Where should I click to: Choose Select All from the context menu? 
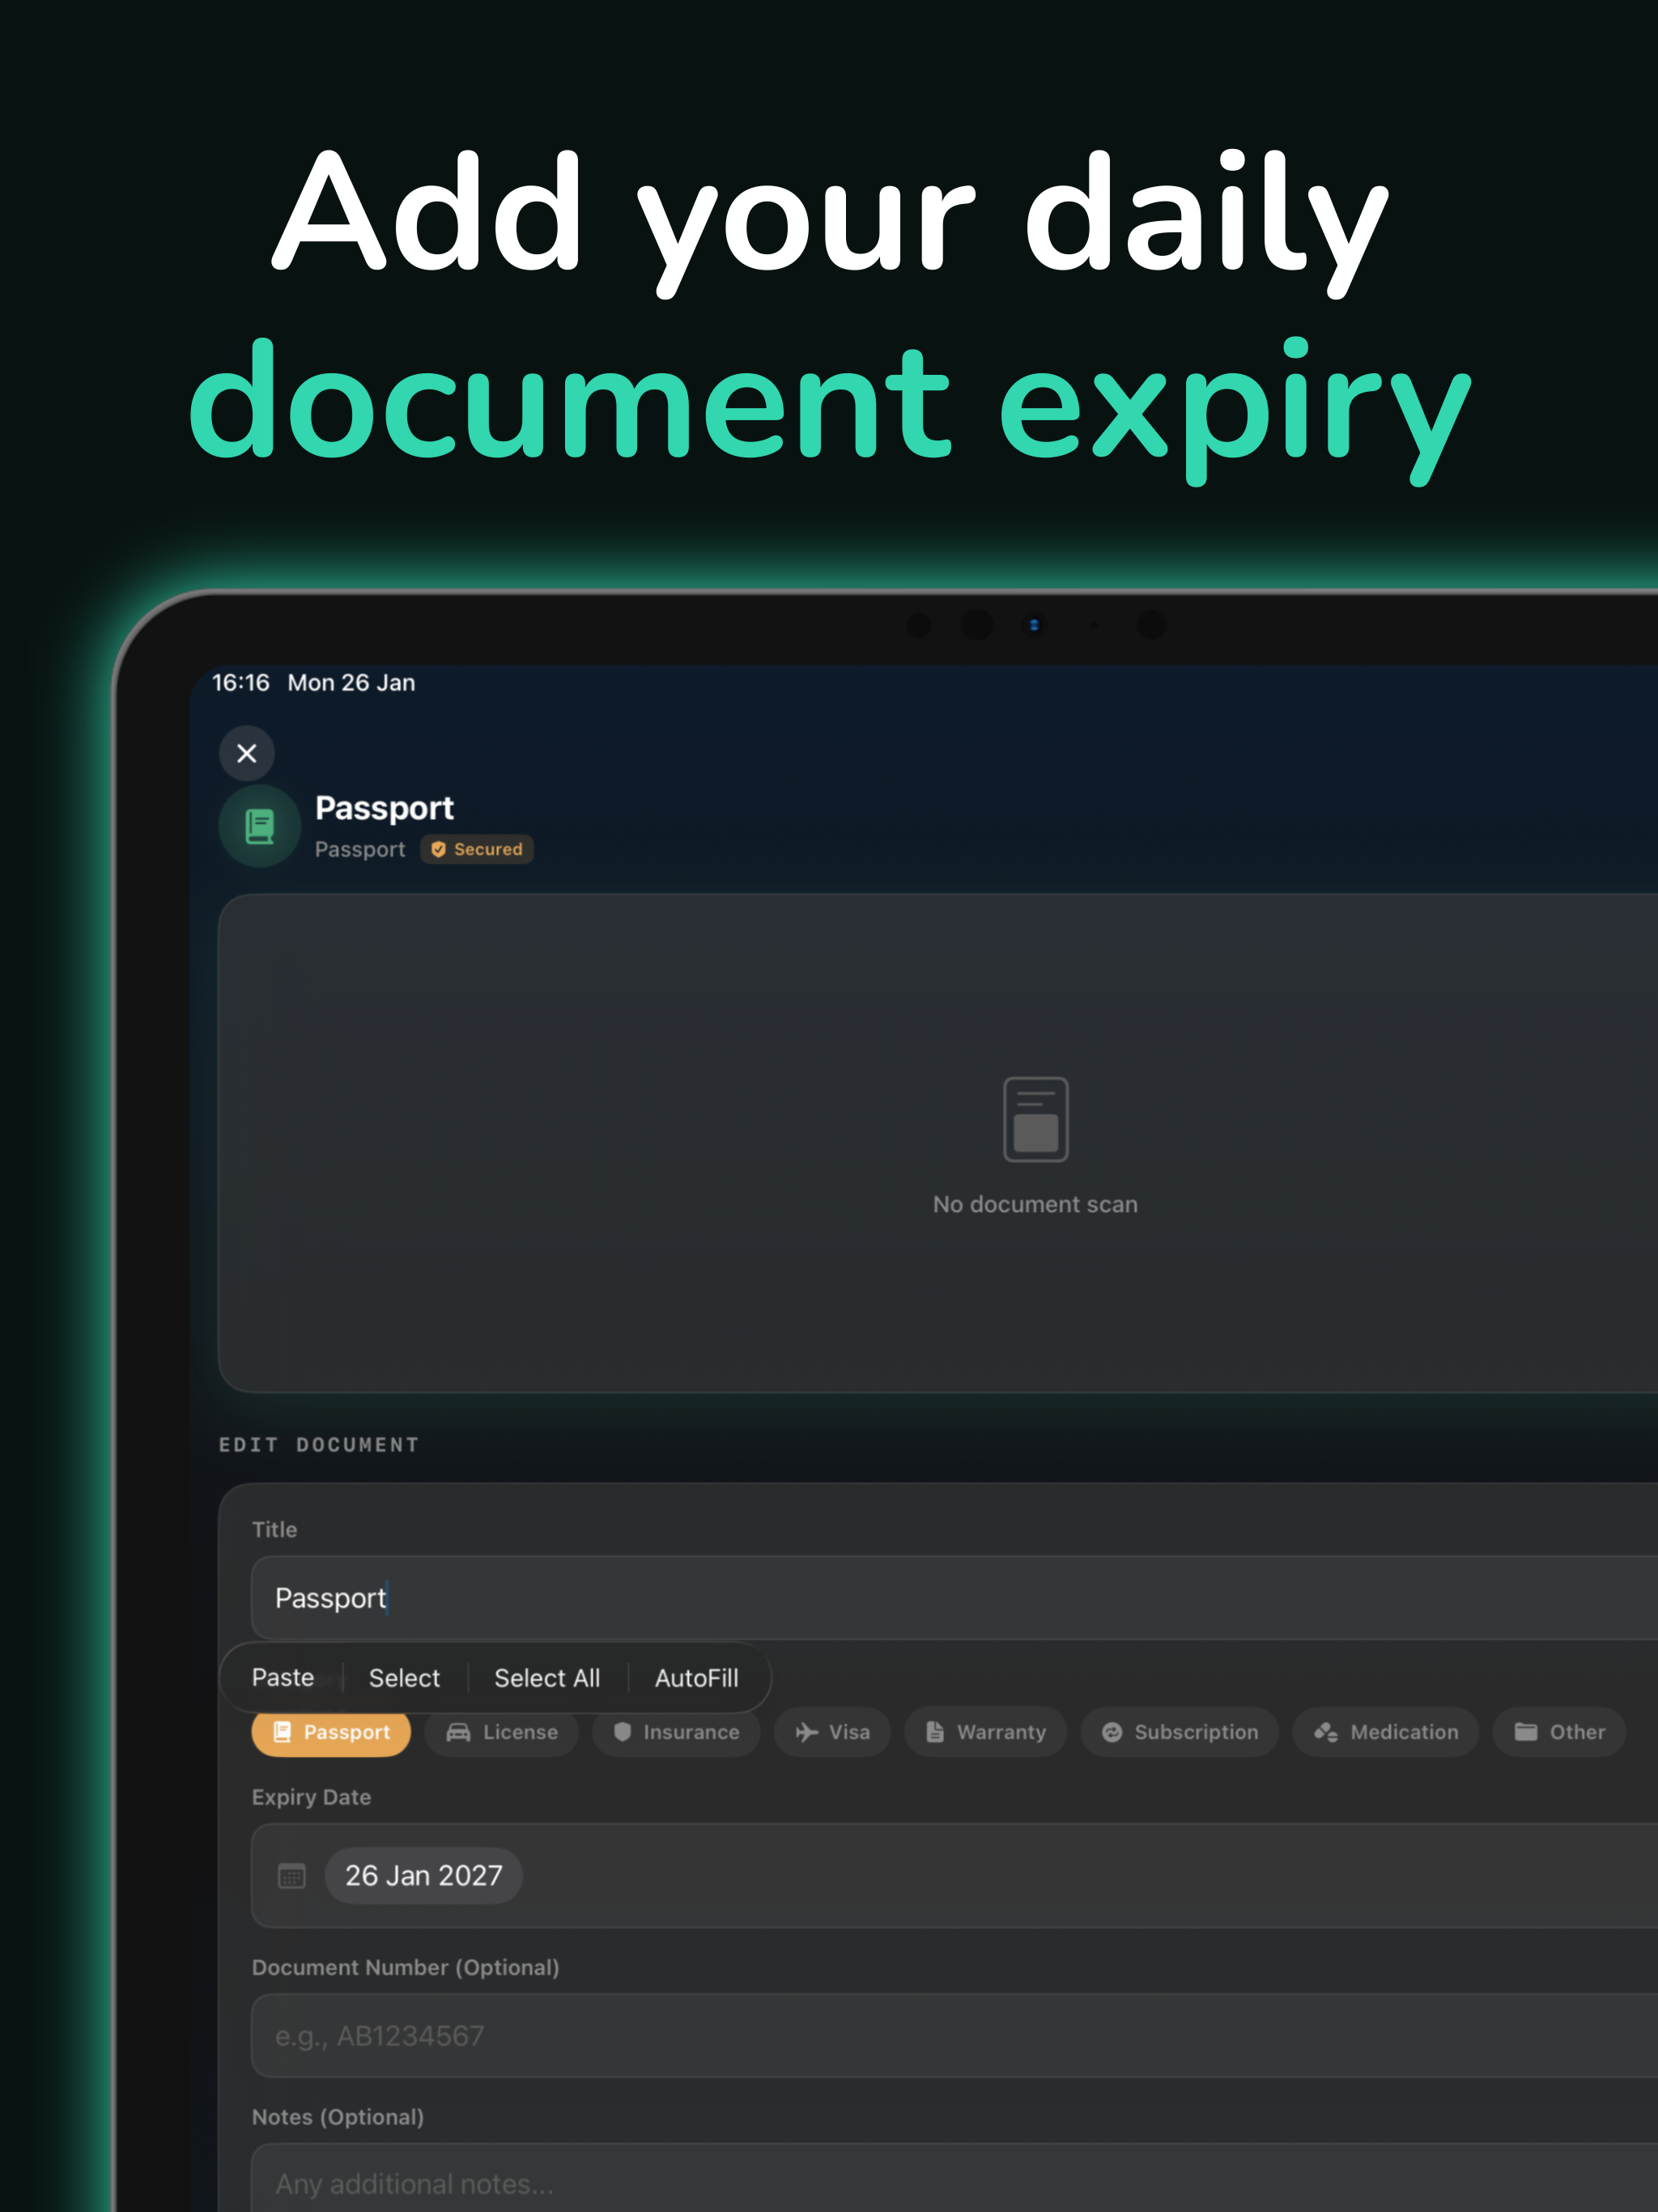point(547,1677)
